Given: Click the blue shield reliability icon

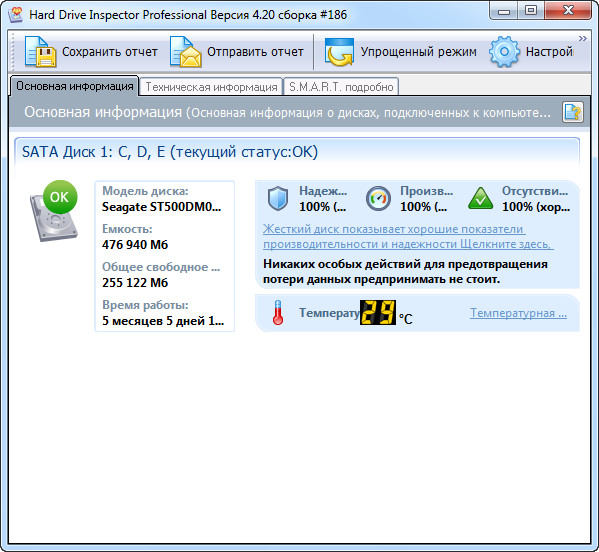Looking at the screenshot, I should click(x=278, y=198).
